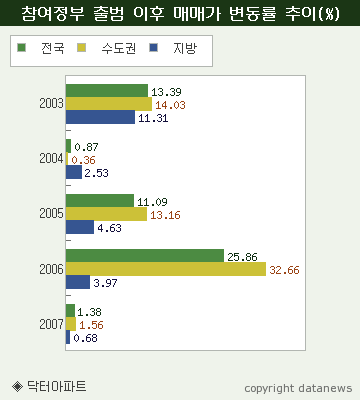Click the 2006 blue bar 3.97
The width and height of the screenshot is (360, 400).
pos(78,282)
